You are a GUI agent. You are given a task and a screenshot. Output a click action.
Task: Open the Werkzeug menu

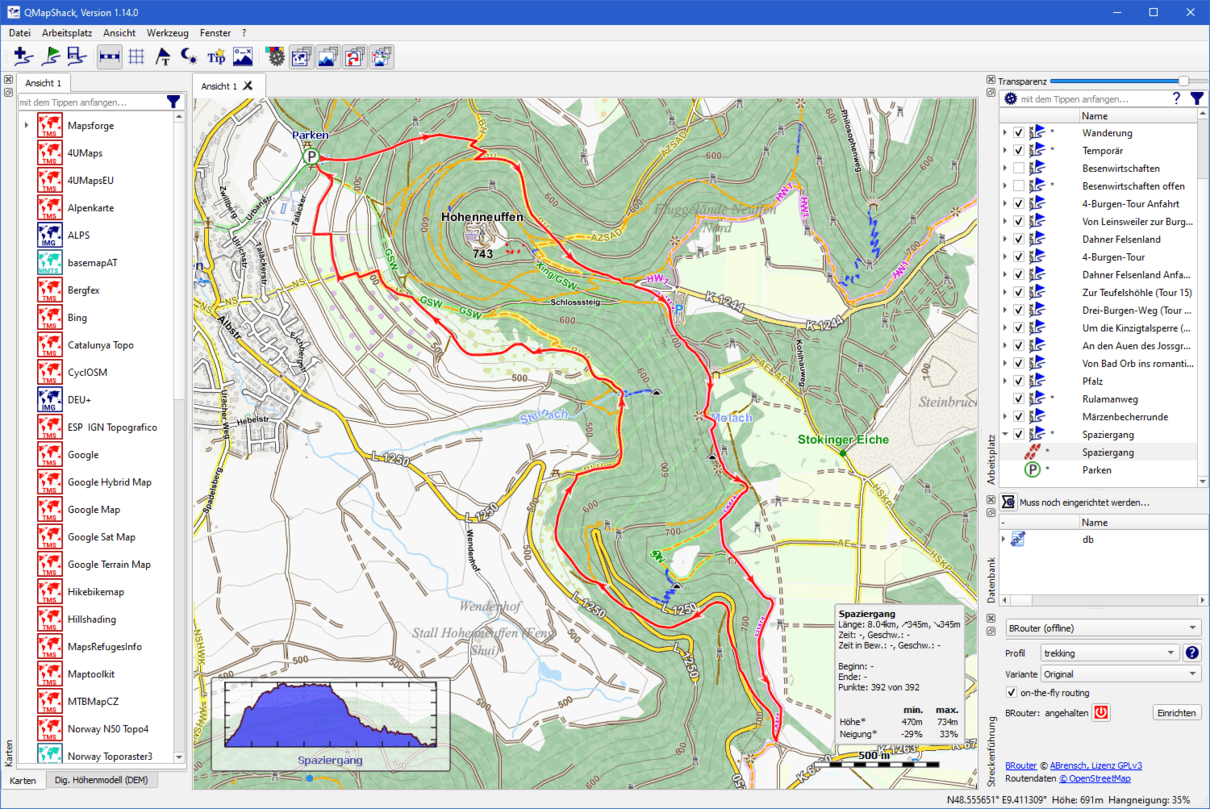[x=167, y=33]
